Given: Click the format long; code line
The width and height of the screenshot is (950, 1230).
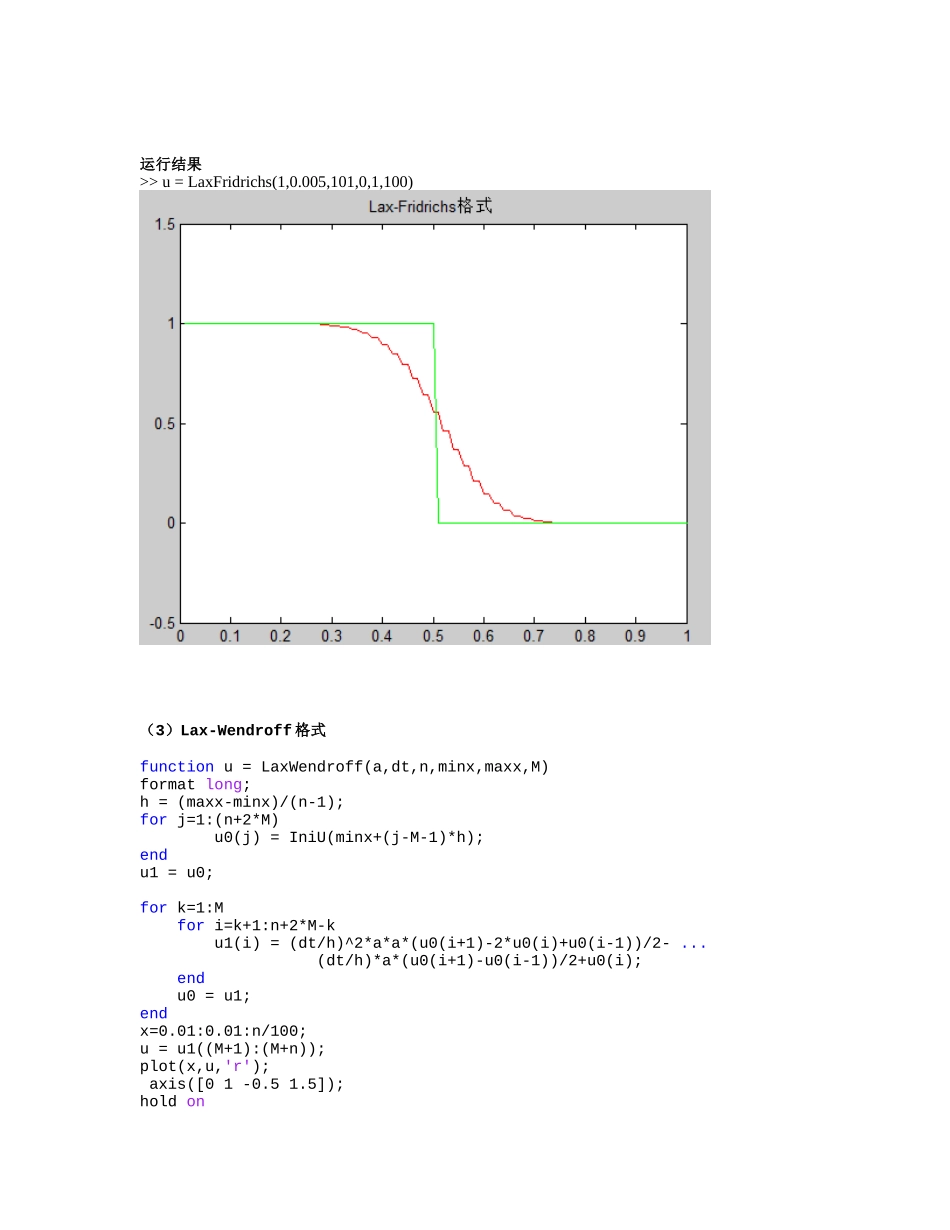Looking at the screenshot, I should [x=195, y=785].
